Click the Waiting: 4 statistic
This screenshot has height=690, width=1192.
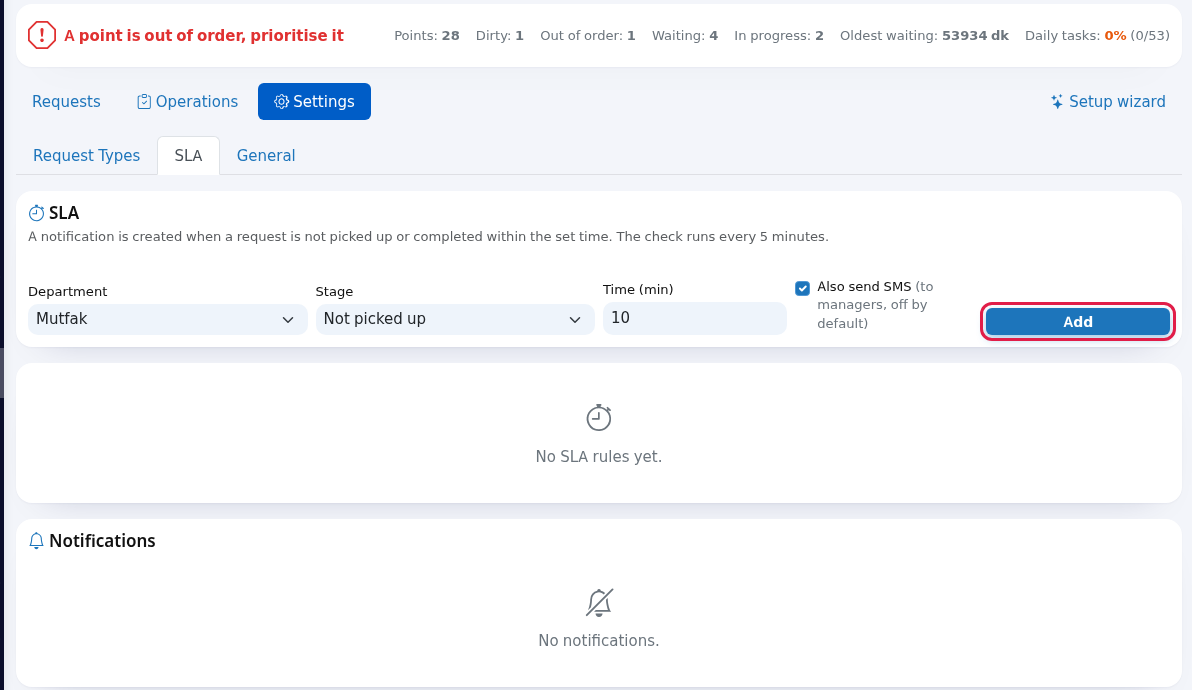point(685,36)
